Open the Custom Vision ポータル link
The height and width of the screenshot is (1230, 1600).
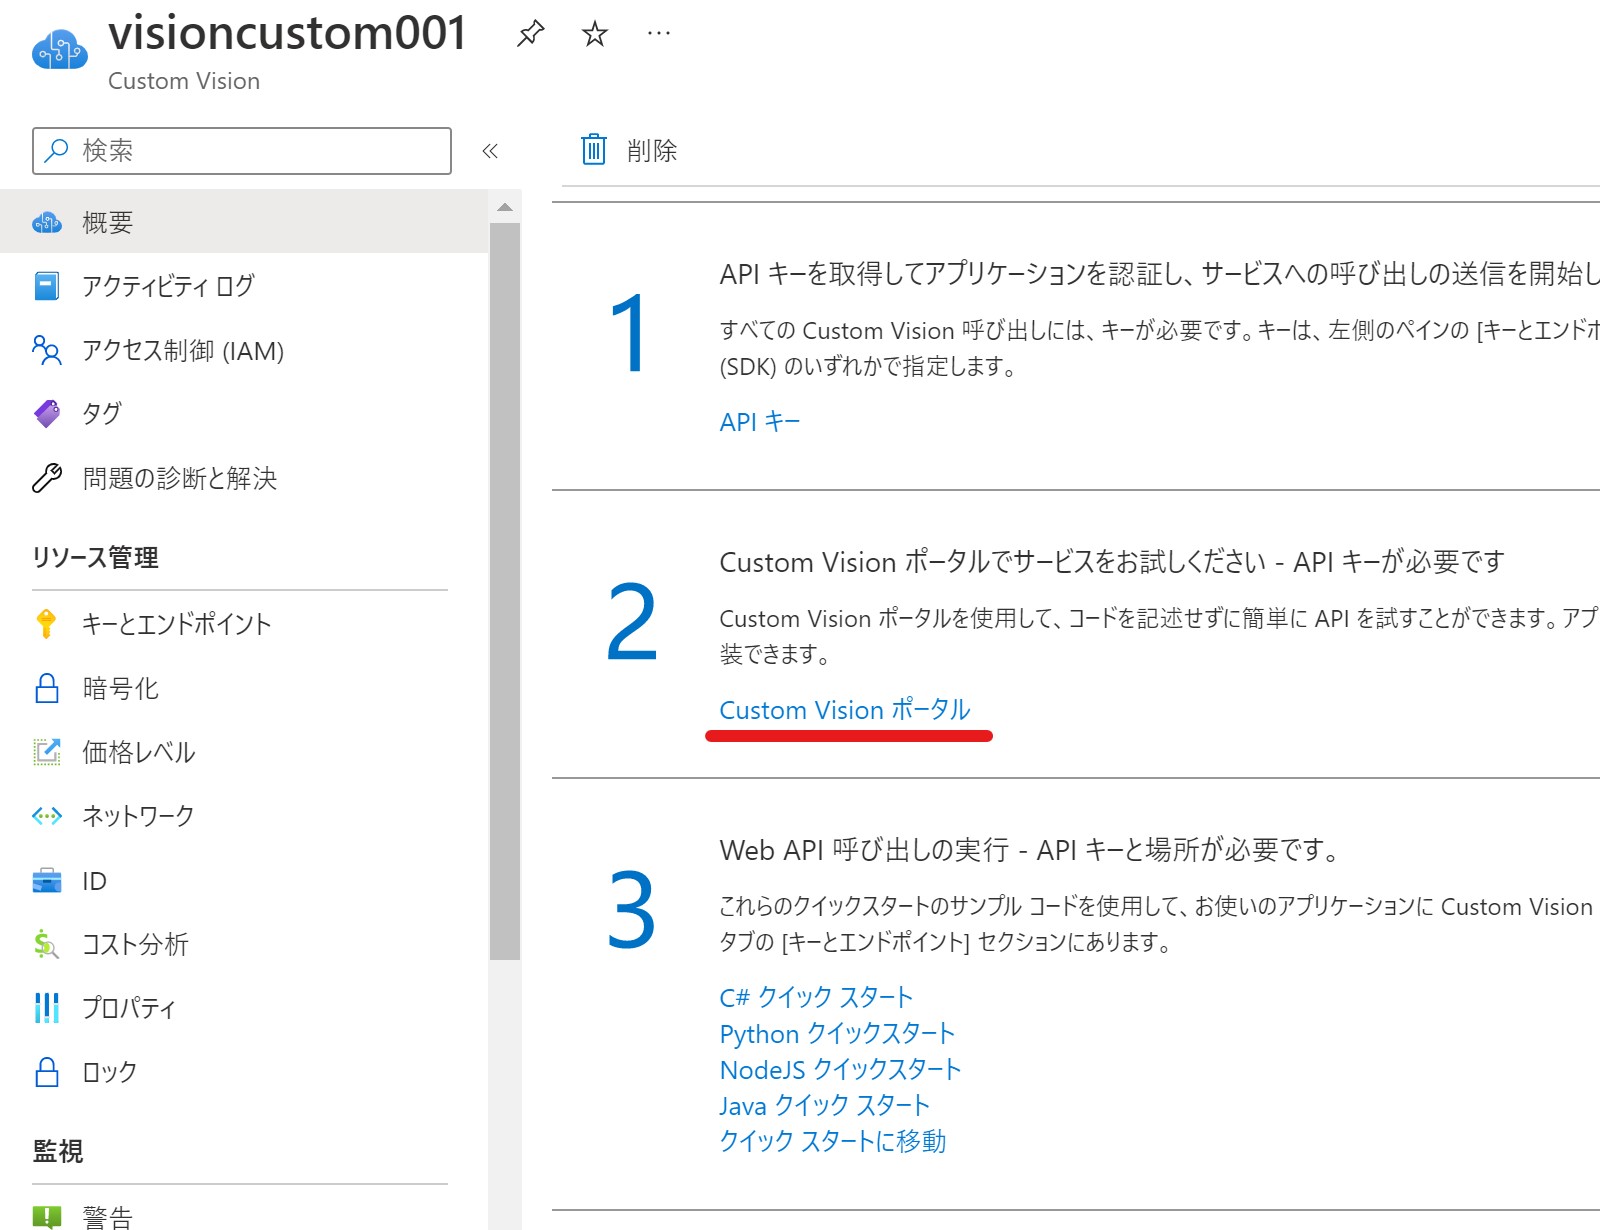[845, 710]
